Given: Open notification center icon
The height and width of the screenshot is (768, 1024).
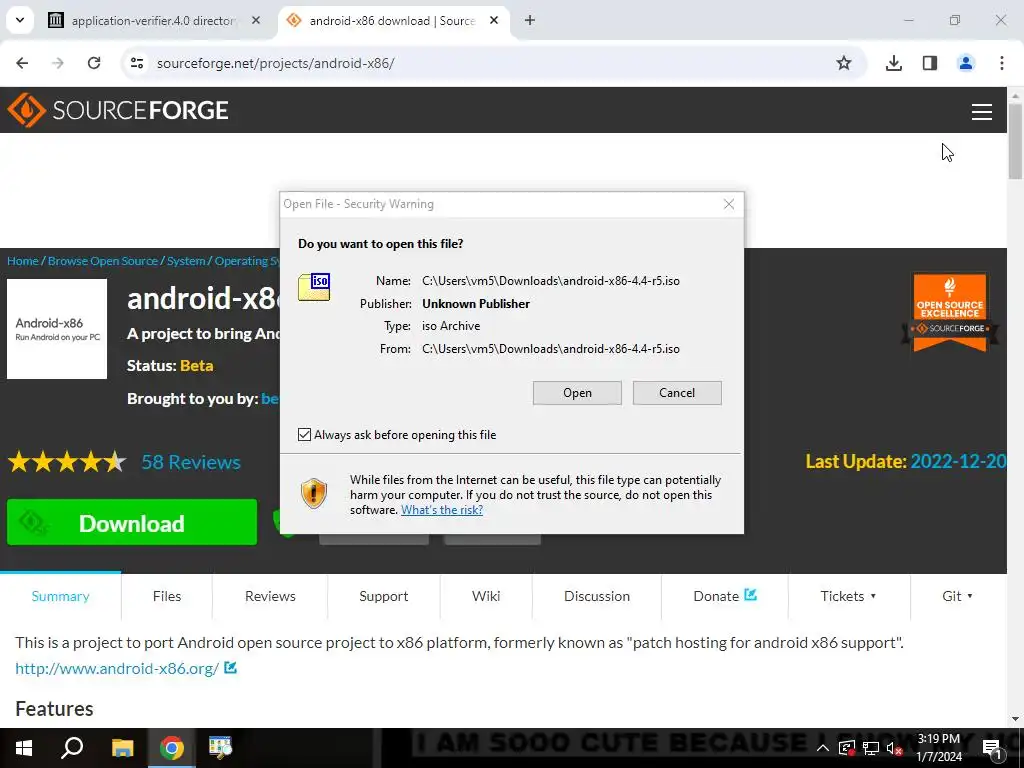Looking at the screenshot, I should 992,748.
